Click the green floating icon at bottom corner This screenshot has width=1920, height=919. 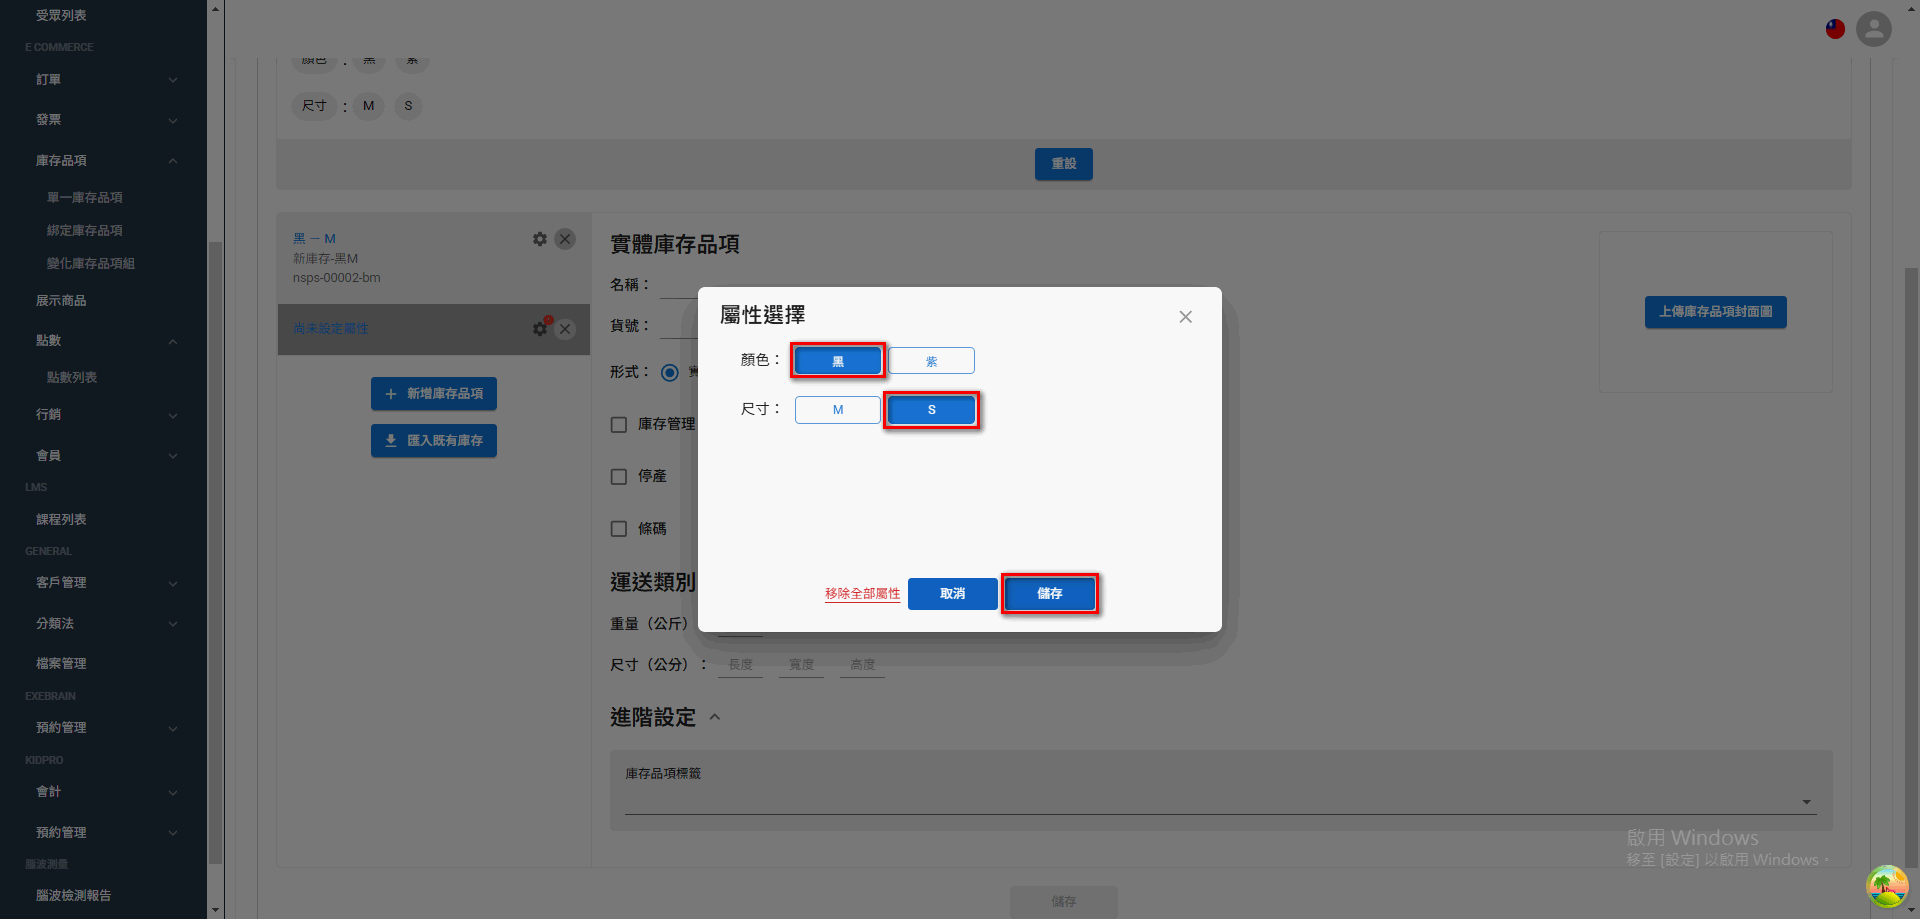click(x=1887, y=886)
